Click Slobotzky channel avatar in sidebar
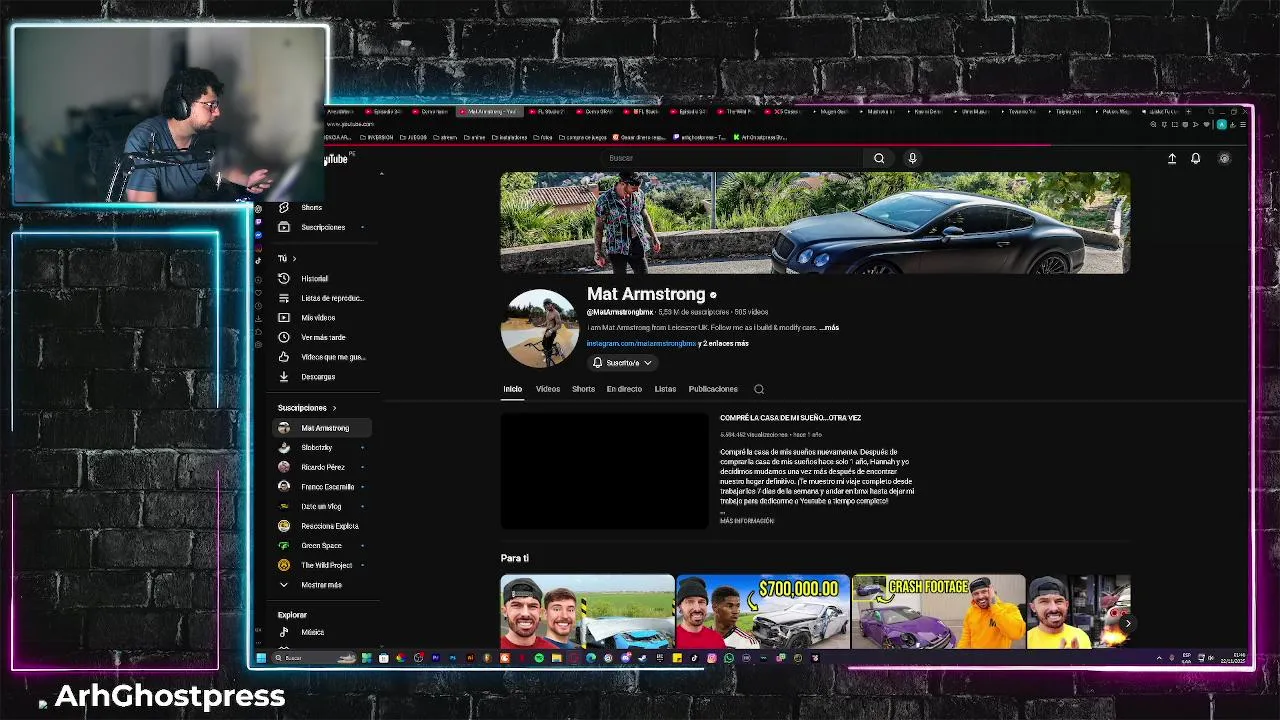 [x=284, y=447]
